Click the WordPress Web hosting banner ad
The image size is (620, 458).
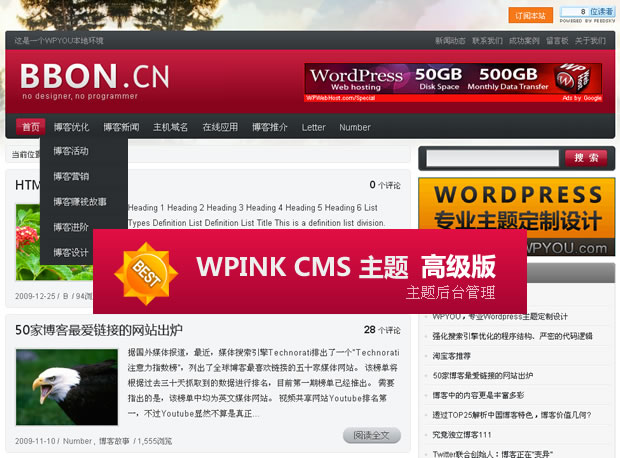453,82
